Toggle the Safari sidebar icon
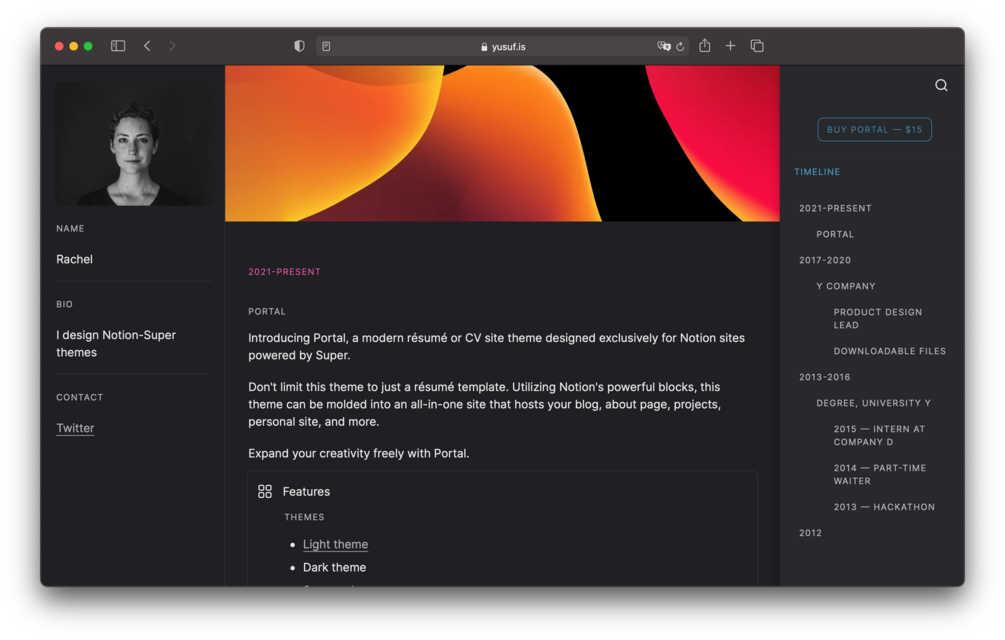 (118, 46)
